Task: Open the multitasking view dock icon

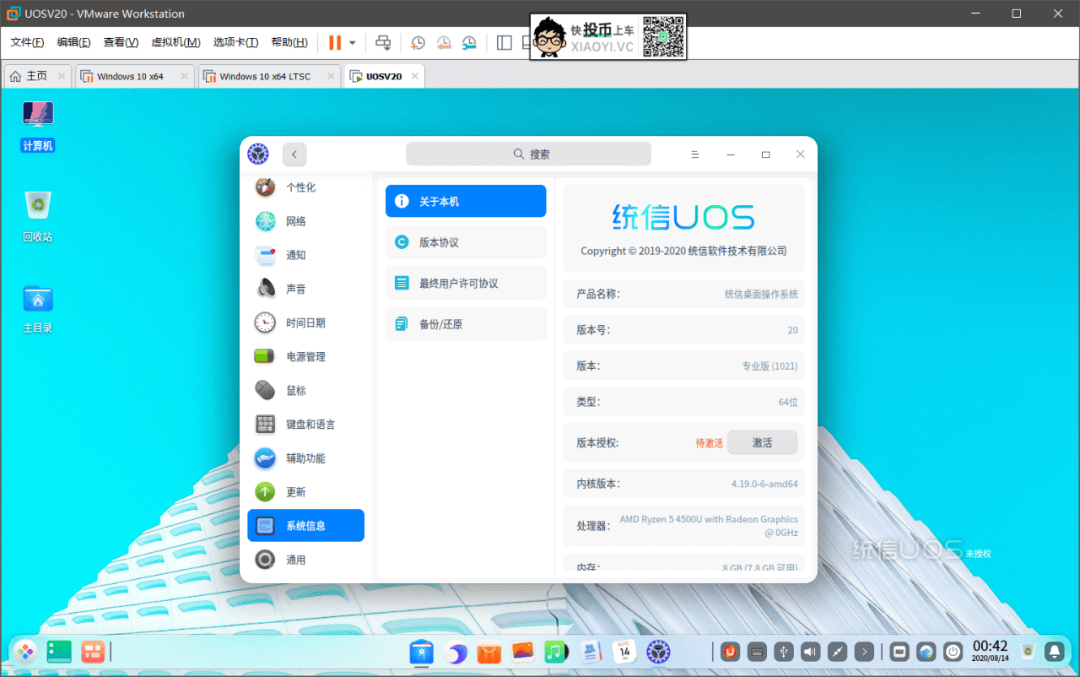Action: click(x=92, y=652)
